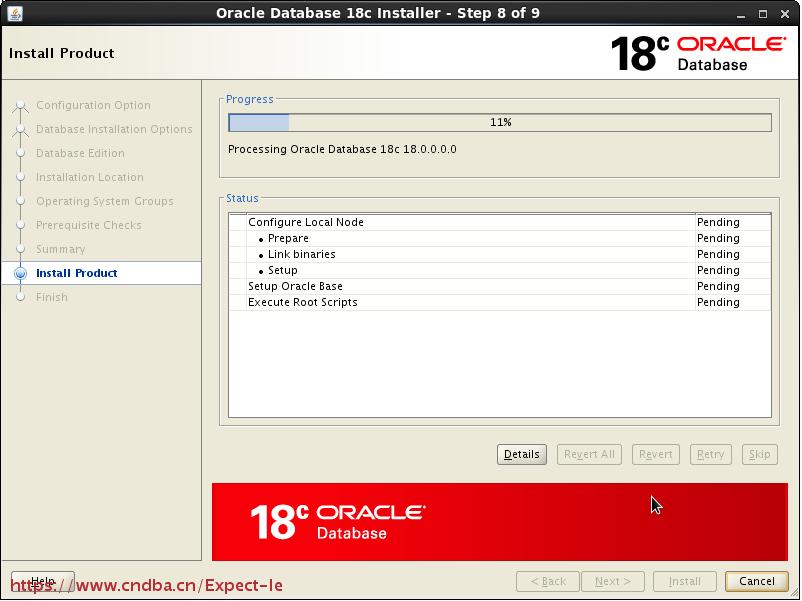Image resolution: width=802 pixels, height=601 pixels.
Task: Click the Oracle 18c red banner
Action: [x=500, y=522]
